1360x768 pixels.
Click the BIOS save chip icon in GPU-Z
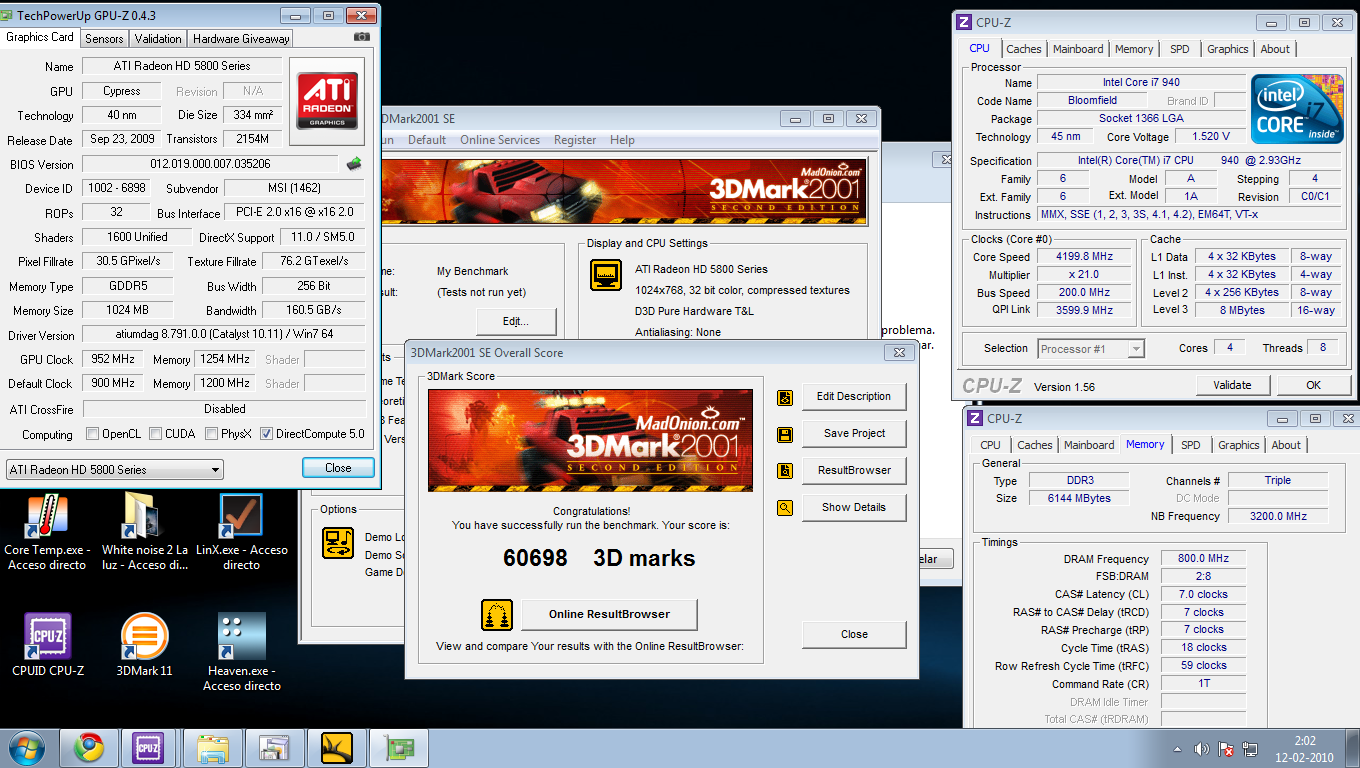354,164
